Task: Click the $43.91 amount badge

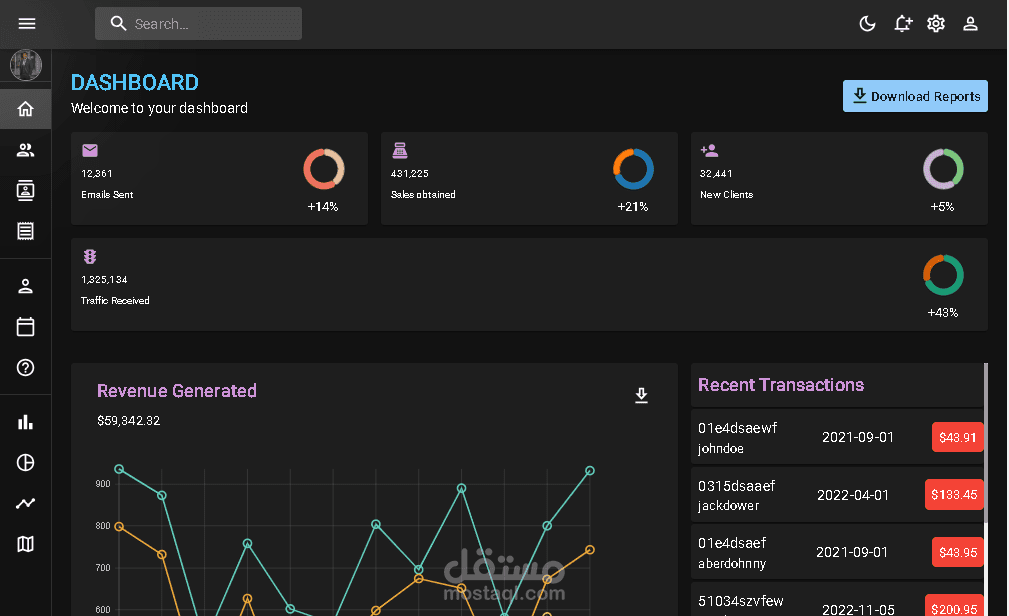Action: 958,437
